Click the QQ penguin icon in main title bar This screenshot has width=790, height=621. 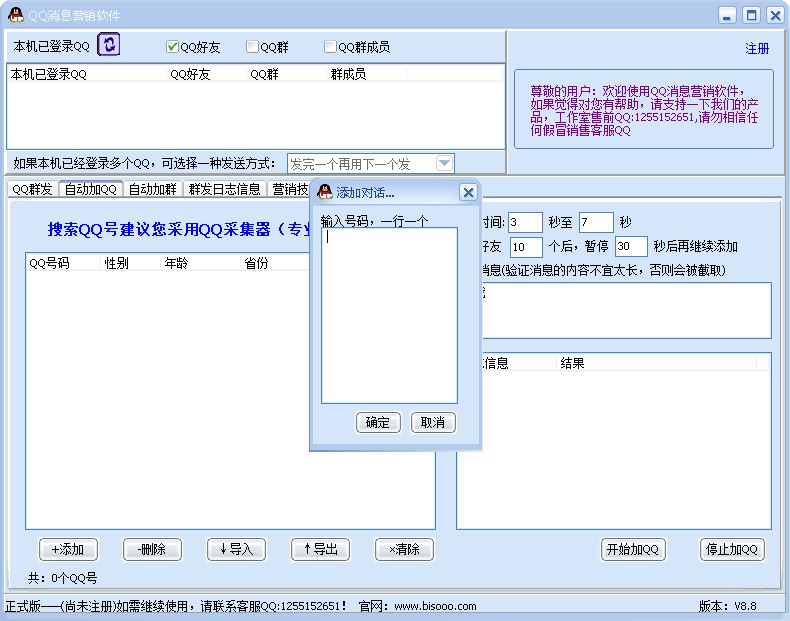pyautogui.click(x=16, y=15)
